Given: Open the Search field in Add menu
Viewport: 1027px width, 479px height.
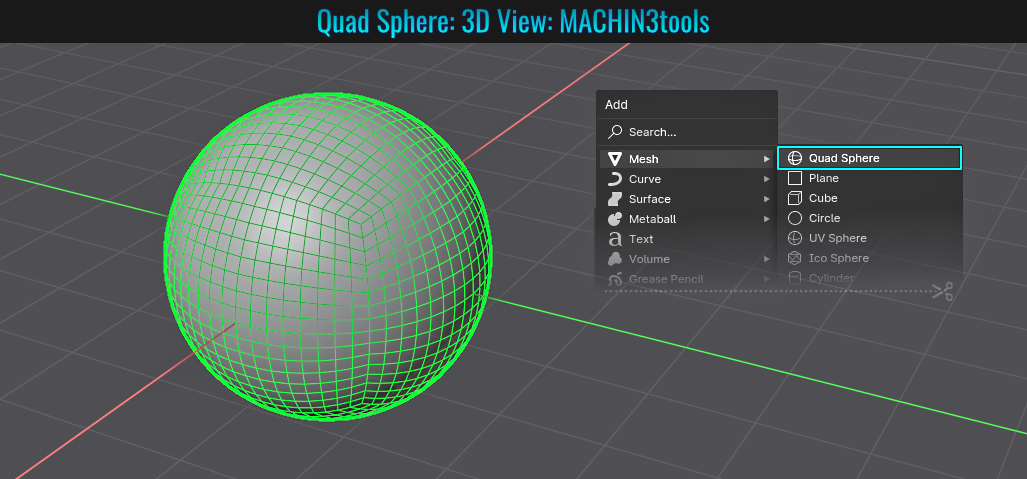Looking at the screenshot, I should click(x=686, y=132).
